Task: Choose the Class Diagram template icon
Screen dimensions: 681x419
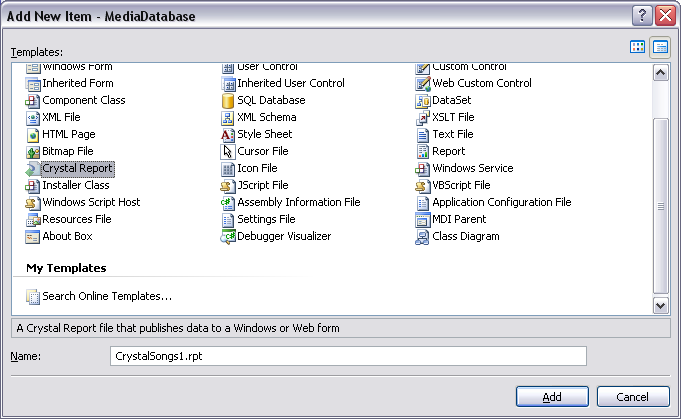Action: 422,237
